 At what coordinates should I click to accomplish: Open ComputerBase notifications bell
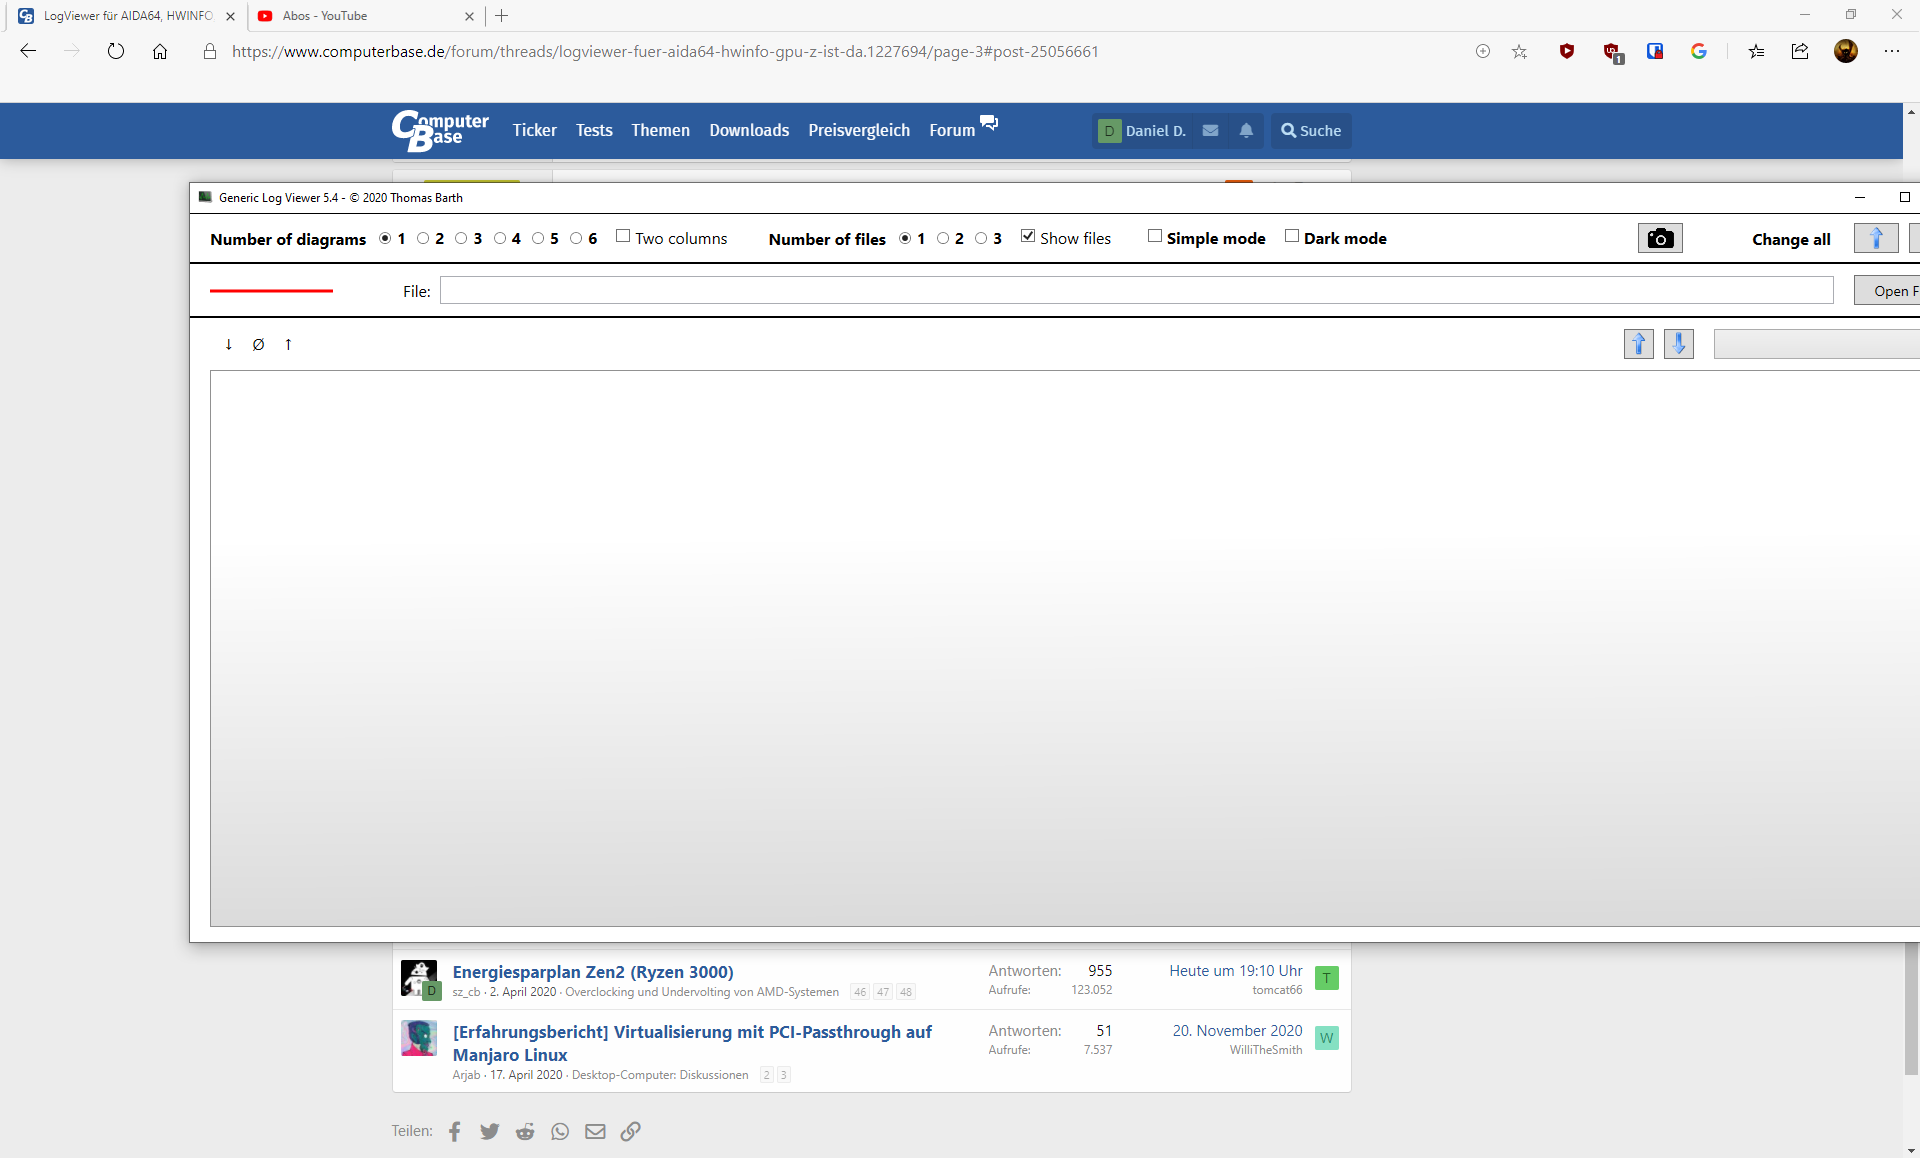point(1246,131)
